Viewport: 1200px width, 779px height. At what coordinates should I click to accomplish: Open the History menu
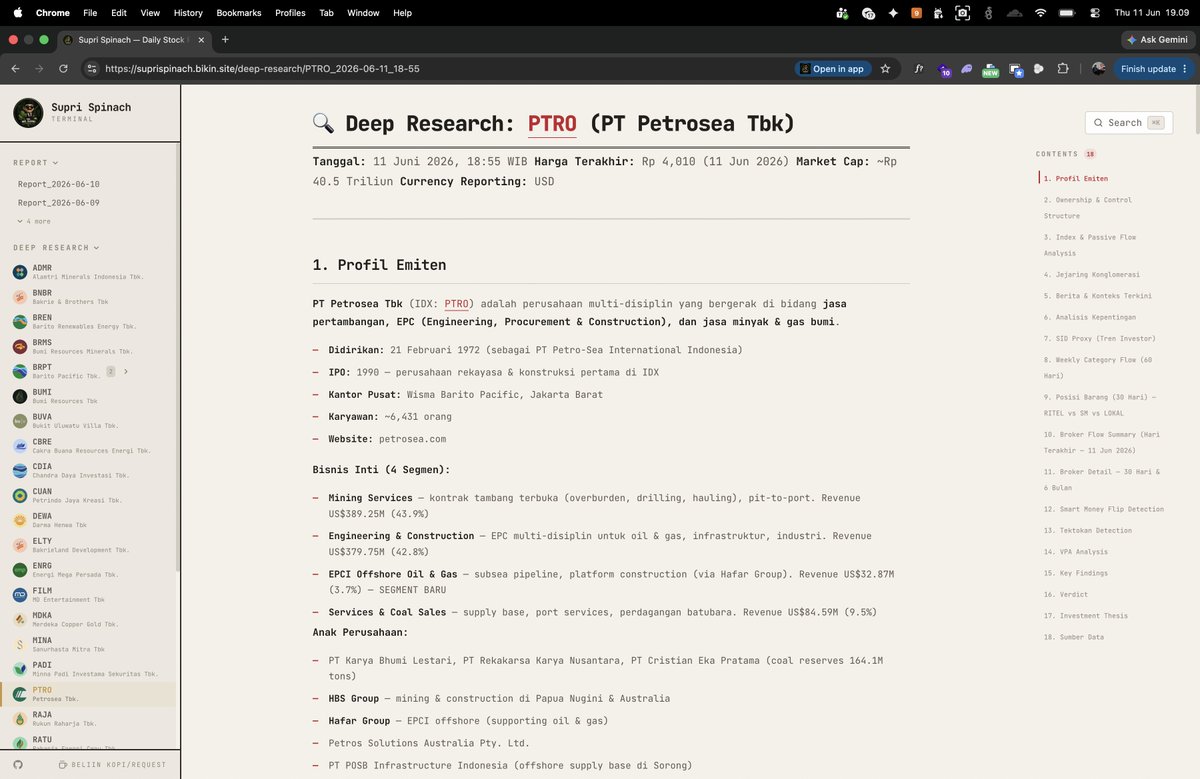[x=188, y=13]
